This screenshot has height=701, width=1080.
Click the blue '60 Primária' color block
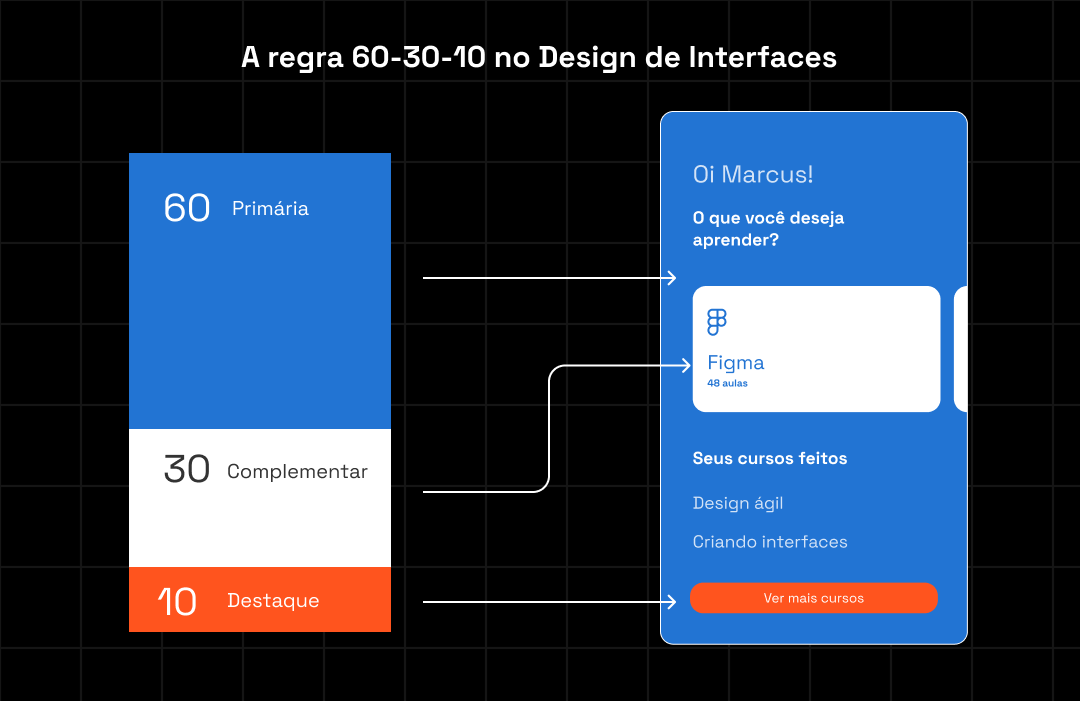point(260,291)
